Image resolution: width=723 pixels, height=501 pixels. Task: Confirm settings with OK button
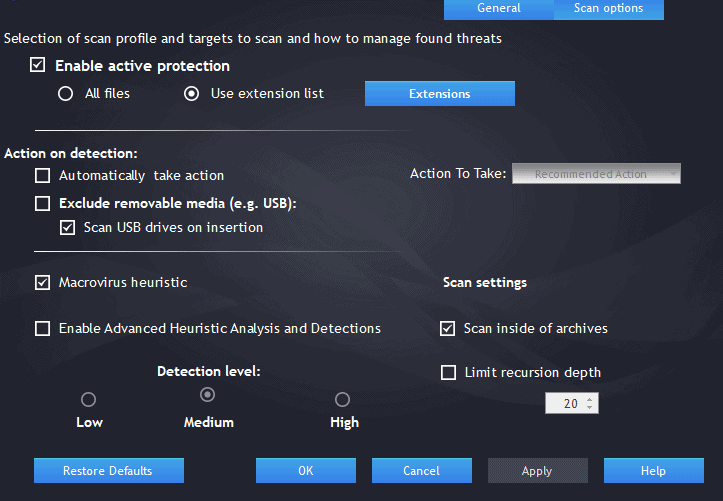click(306, 471)
